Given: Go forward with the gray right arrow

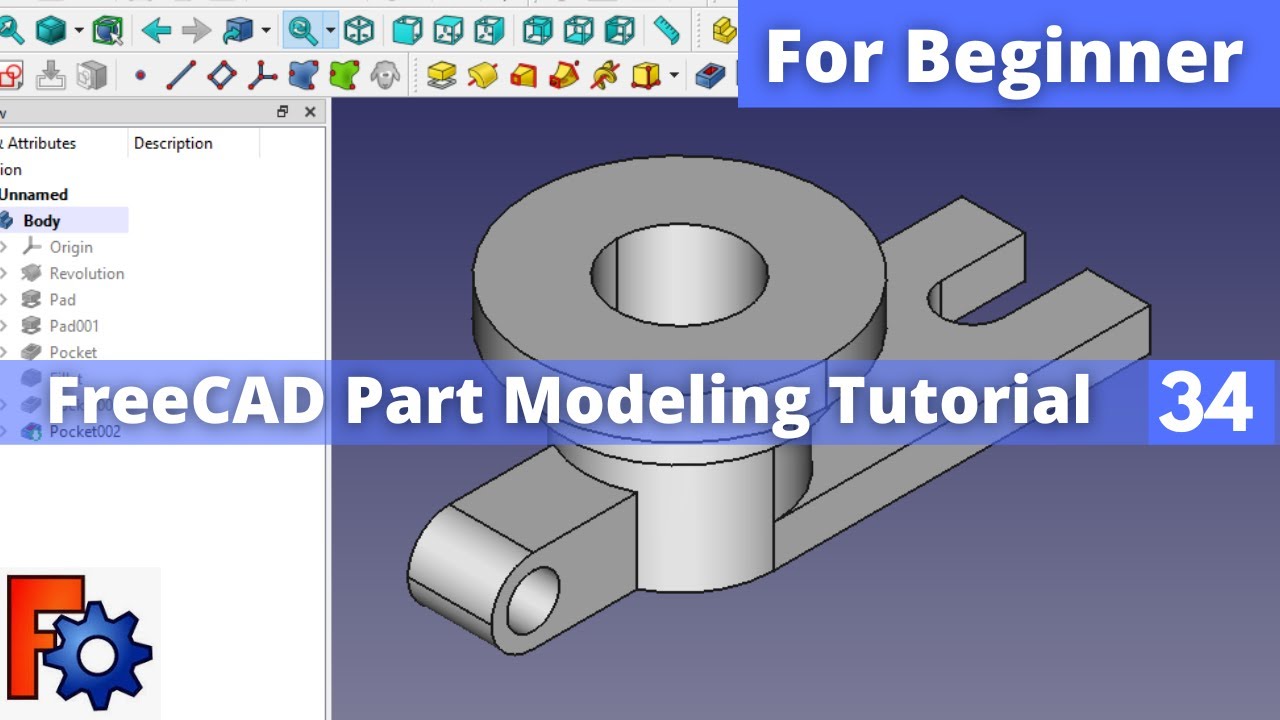Looking at the screenshot, I should coord(196,31).
